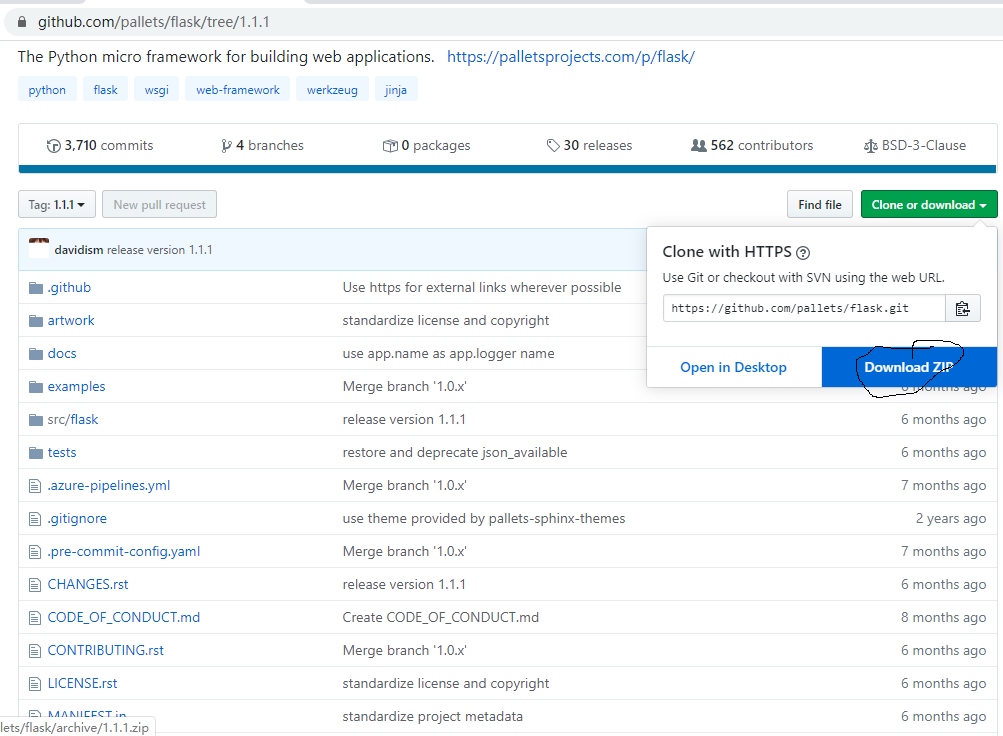Click the Find file button
Viewport: 1003px width, 736px height.
coord(820,205)
